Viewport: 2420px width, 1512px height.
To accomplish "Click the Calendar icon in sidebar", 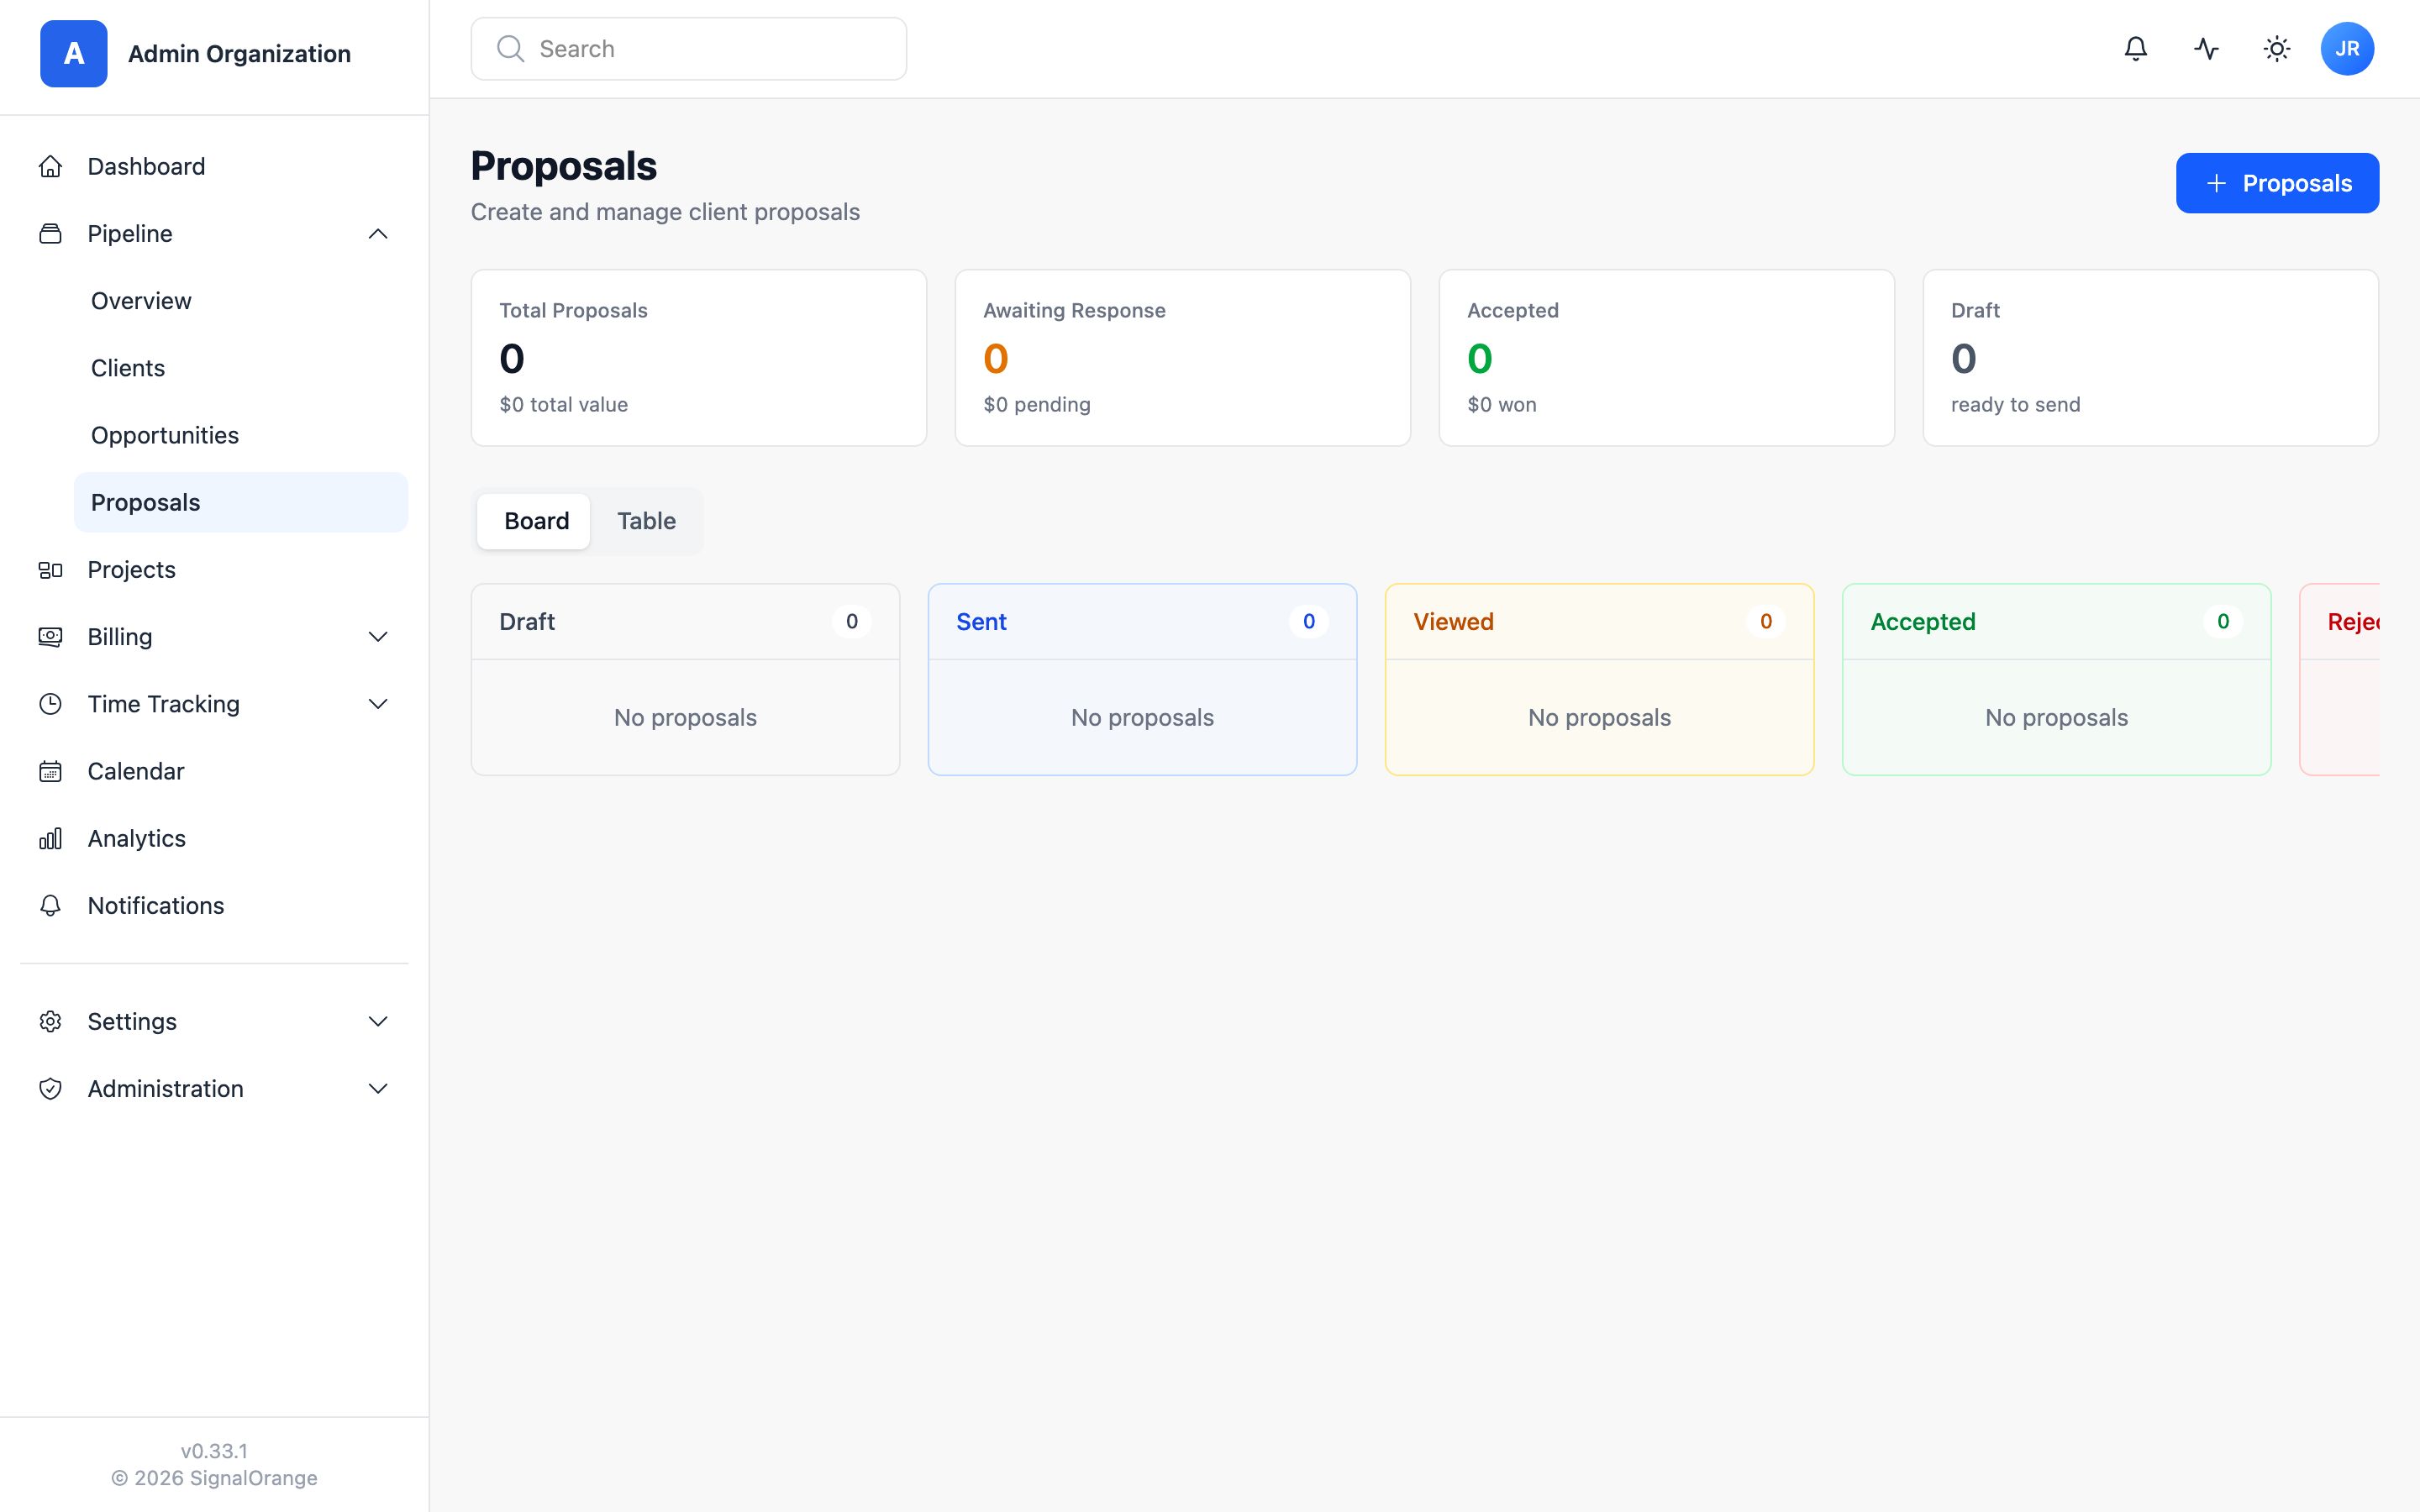I will (x=50, y=771).
